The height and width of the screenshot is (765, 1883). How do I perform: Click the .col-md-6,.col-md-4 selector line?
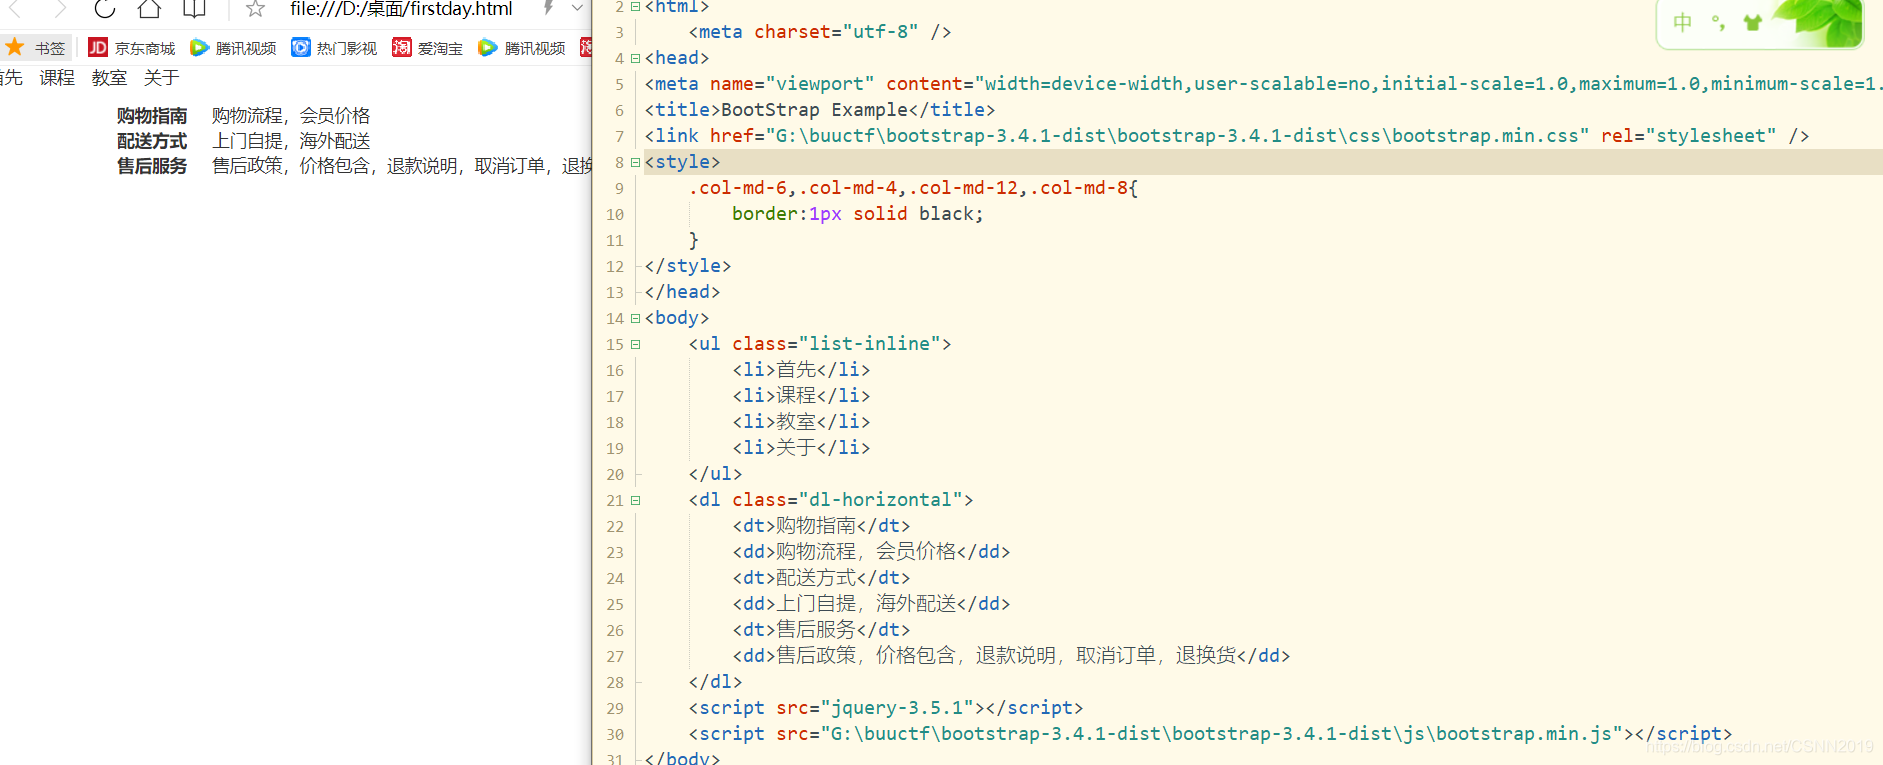tap(913, 188)
